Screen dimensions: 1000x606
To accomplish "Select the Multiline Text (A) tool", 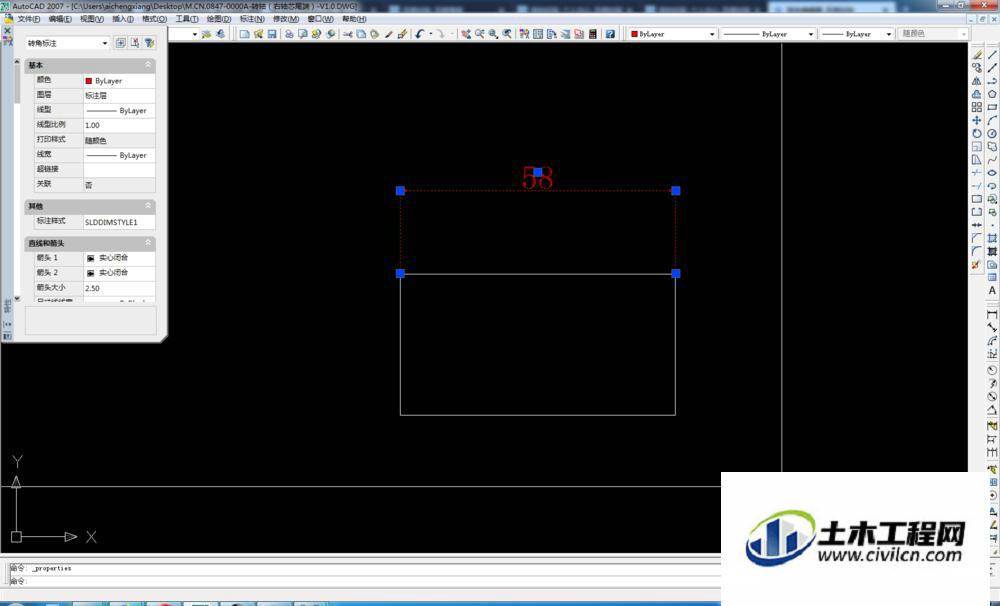I will coord(992,290).
